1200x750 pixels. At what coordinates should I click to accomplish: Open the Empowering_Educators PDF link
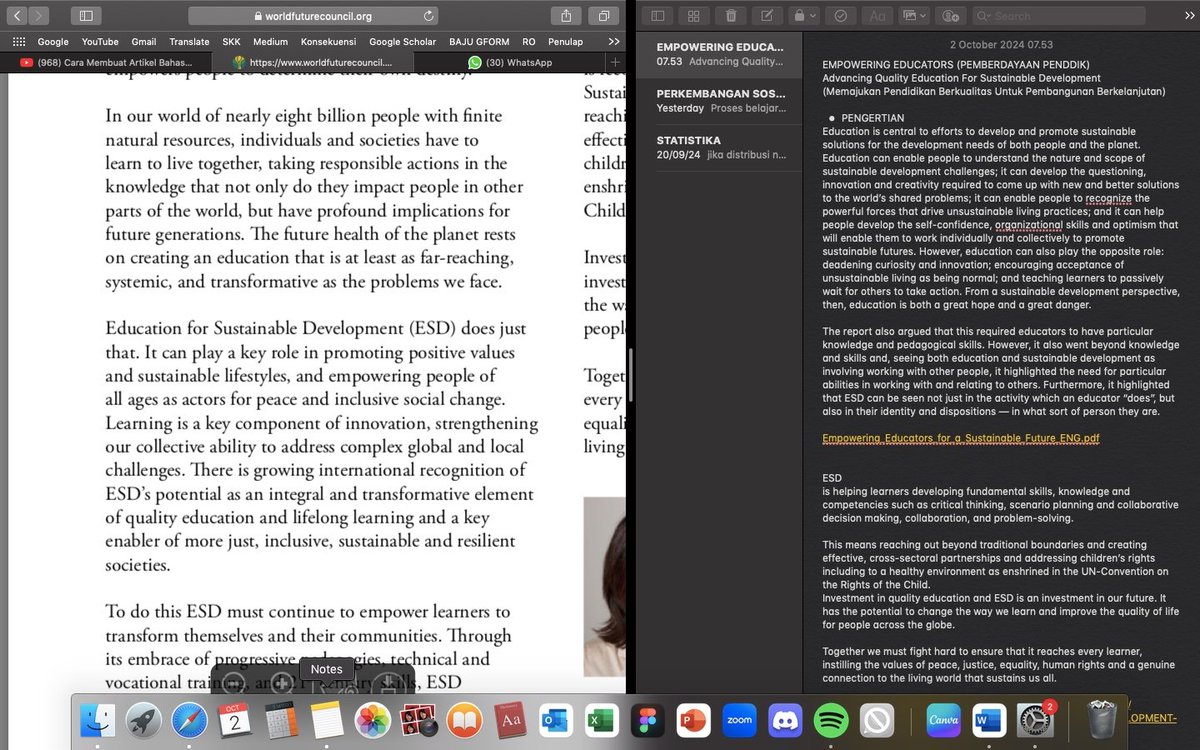[x=960, y=439]
